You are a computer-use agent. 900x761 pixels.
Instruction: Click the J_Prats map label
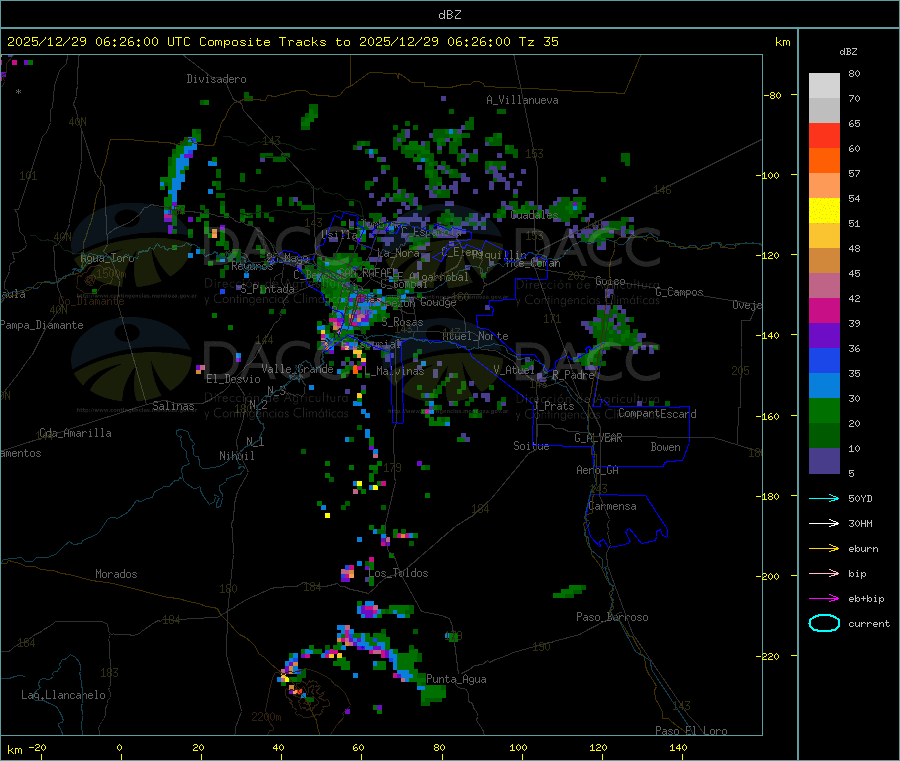click(554, 406)
